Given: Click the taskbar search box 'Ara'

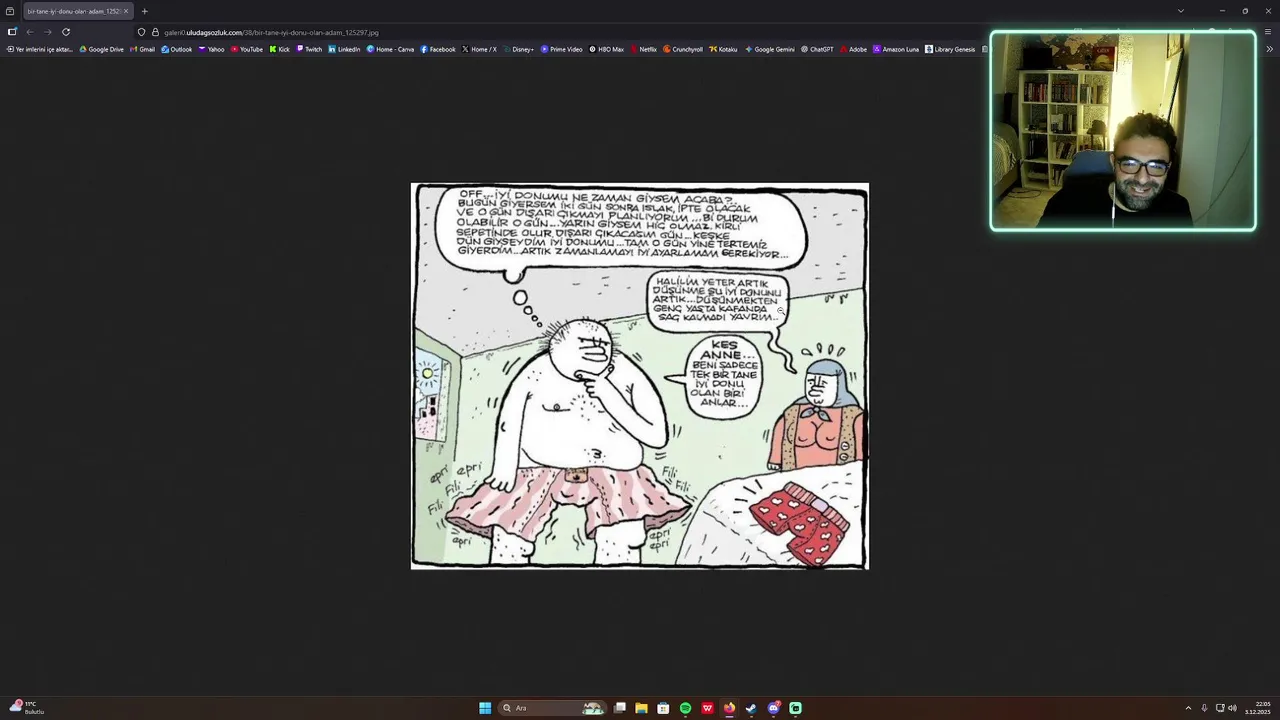Looking at the screenshot, I should click(x=552, y=708).
